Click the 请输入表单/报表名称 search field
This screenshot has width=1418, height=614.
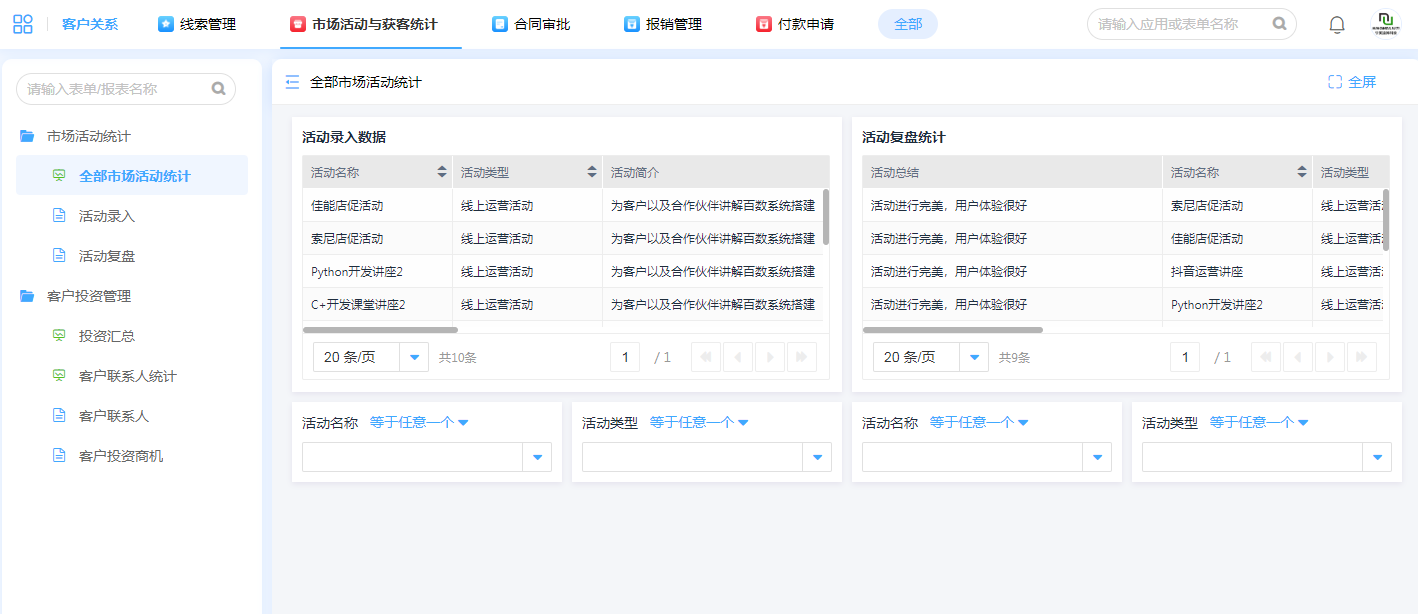pos(115,89)
